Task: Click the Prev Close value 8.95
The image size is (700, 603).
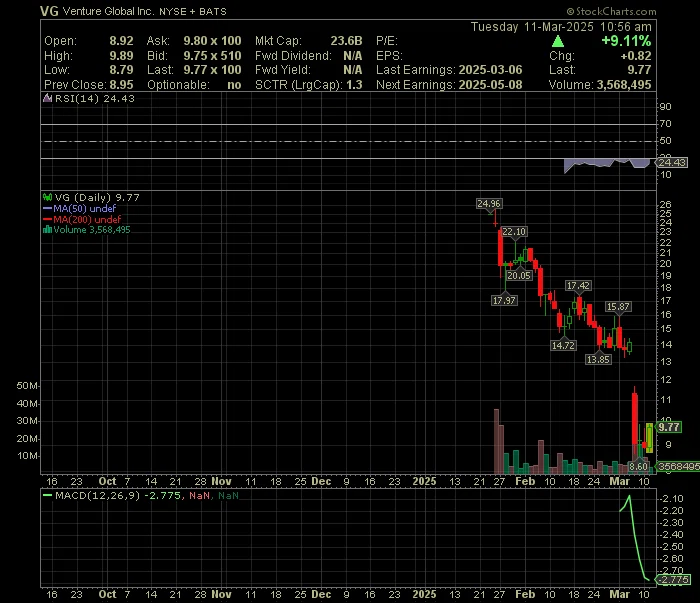Action: 121,85
